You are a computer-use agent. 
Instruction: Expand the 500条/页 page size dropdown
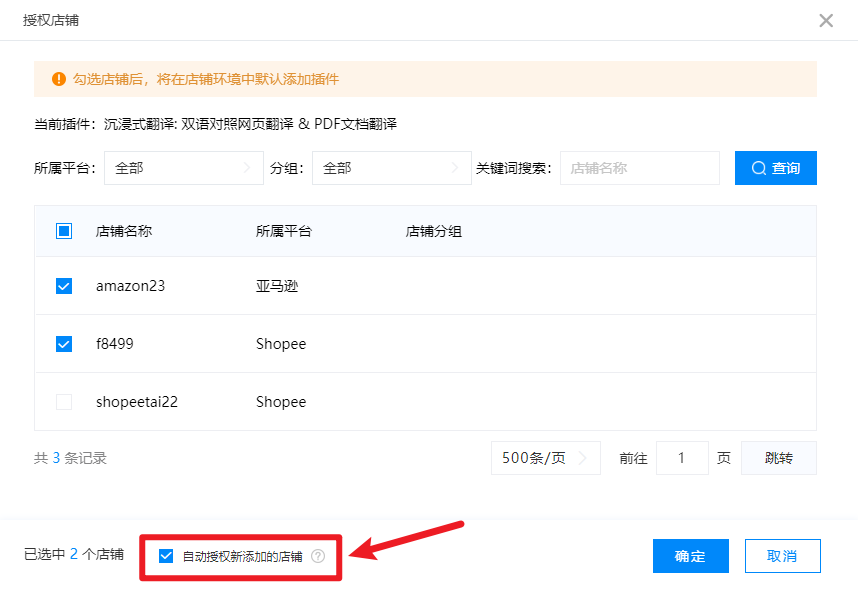545,458
